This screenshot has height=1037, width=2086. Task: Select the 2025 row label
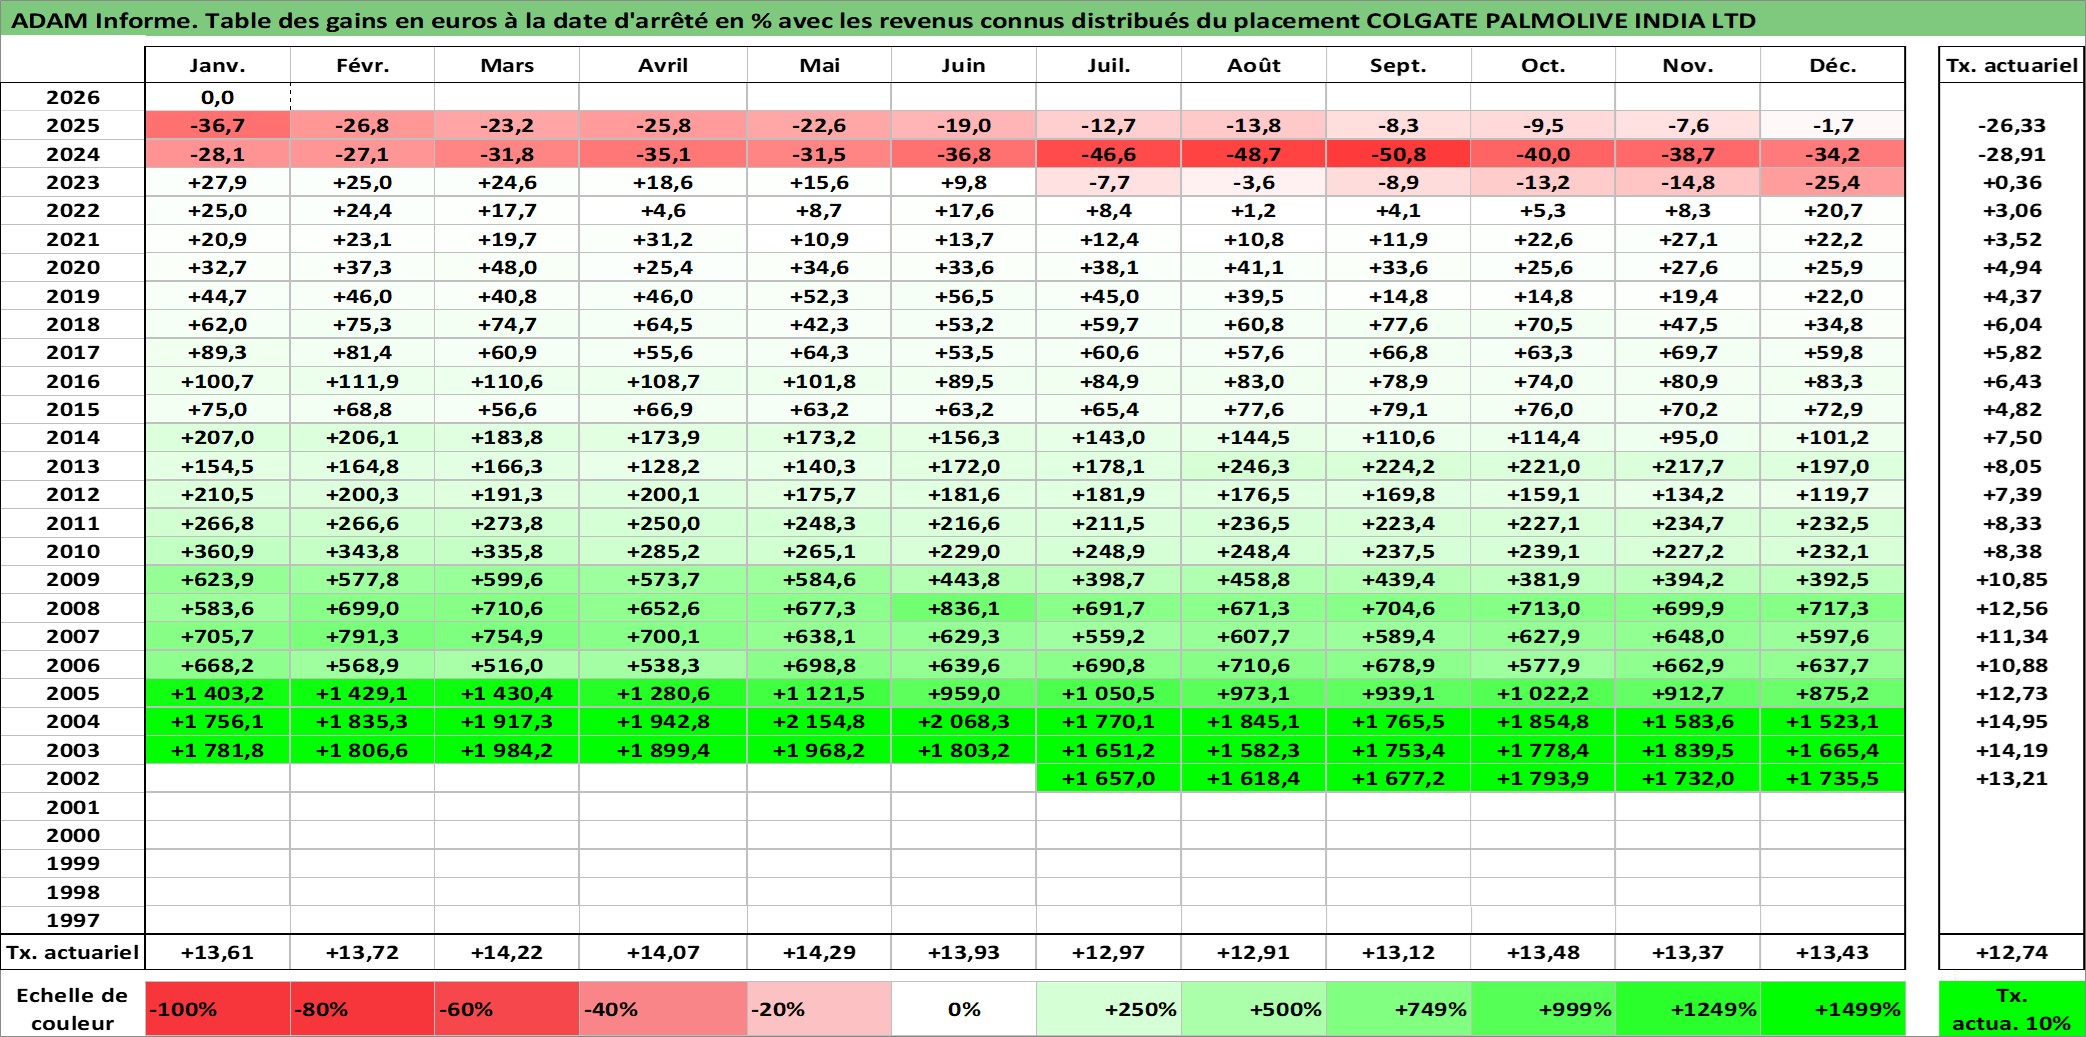[x=73, y=125]
